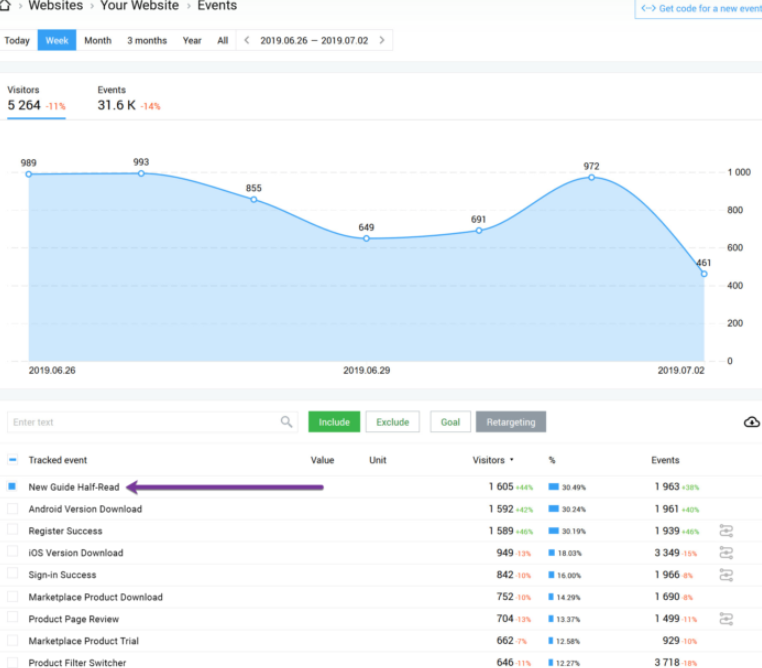Toggle the select-all checkbox in table header

click(12, 460)
